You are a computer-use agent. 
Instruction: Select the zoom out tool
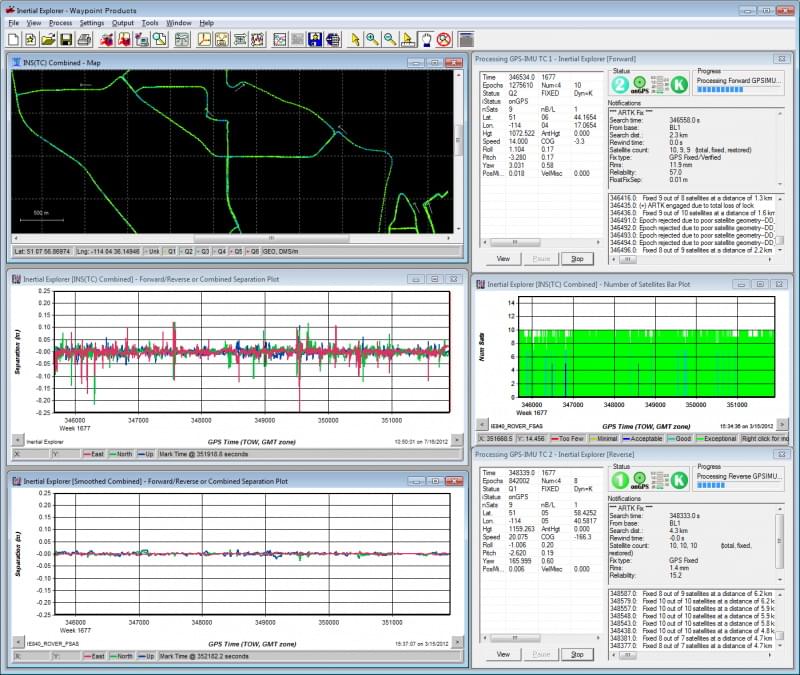tap(390, 38)
